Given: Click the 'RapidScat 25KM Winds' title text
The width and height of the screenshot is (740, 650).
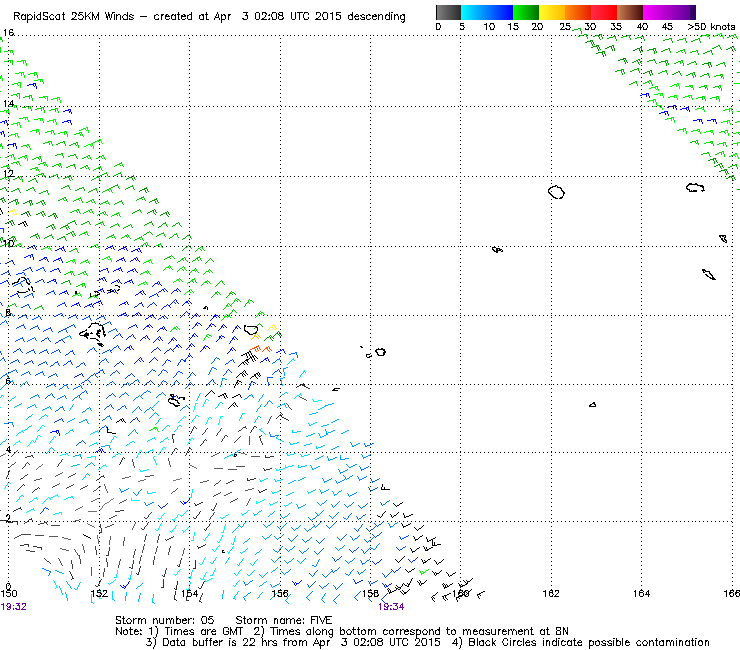Looking at the screenshot, I should [73, 17].
